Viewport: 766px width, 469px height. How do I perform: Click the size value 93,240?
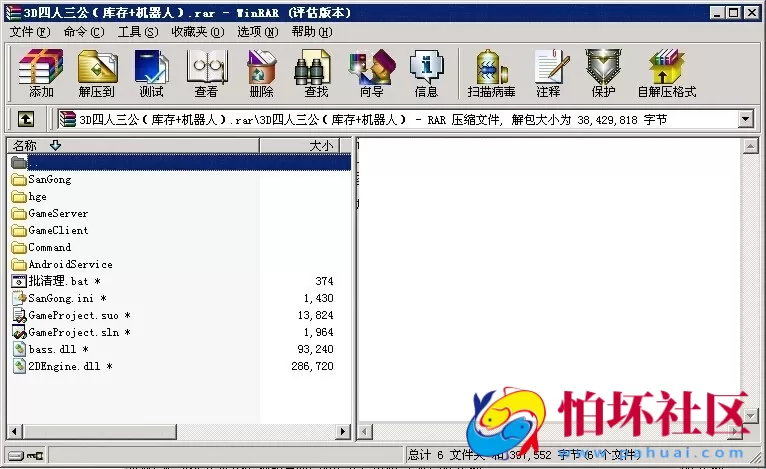click(316, 349)
